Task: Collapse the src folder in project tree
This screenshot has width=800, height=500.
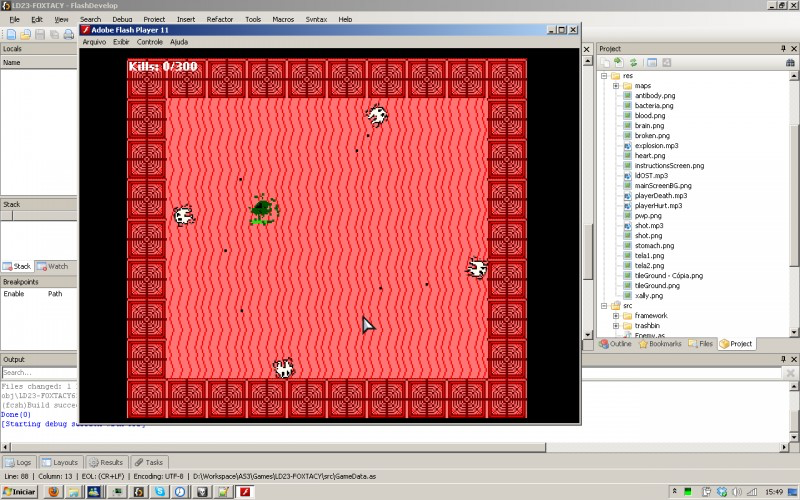Action: click(604, 306)
